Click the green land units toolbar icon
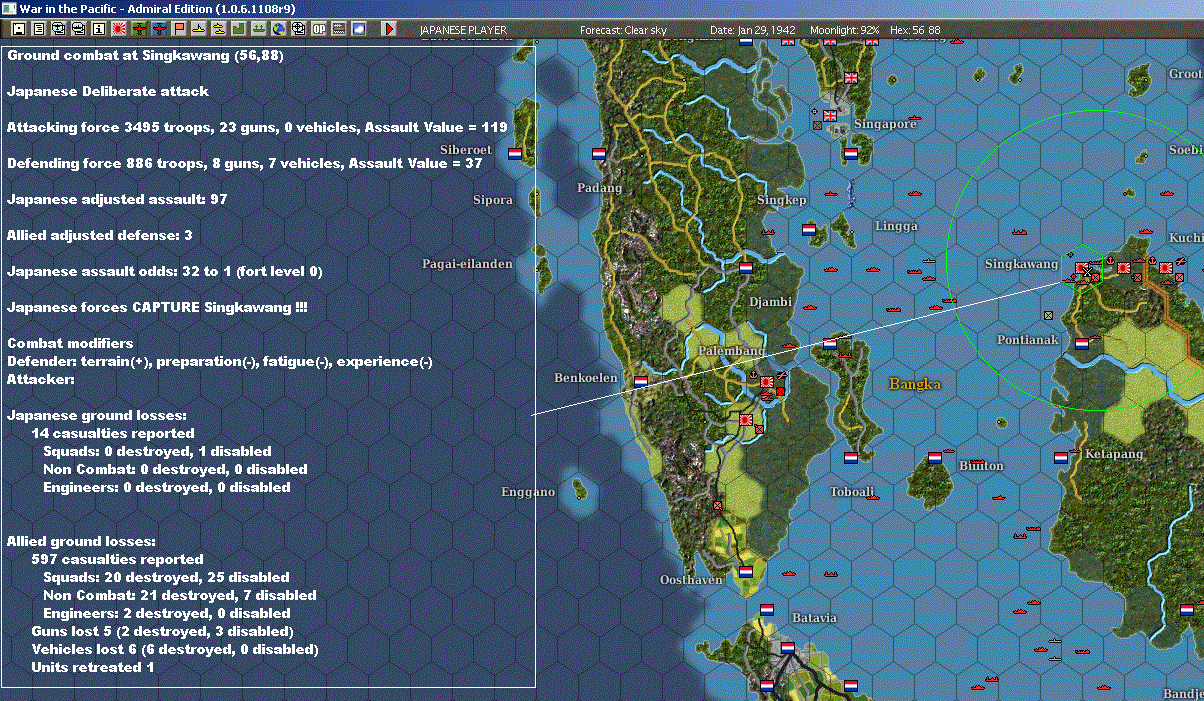This screenshot has width=1204, height=701. click(238, 29)
